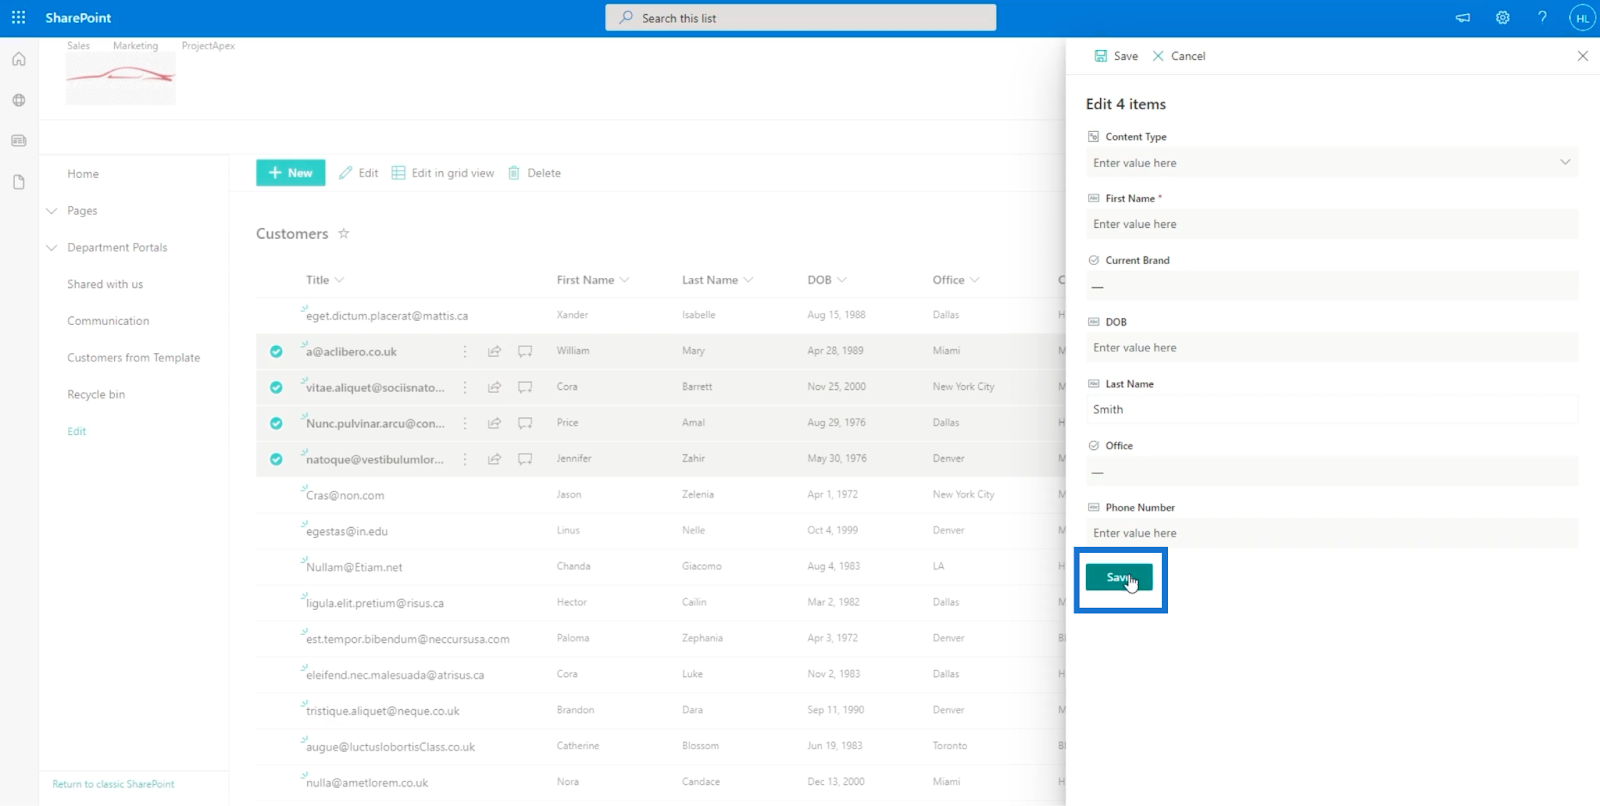
Task: Open comments for Nunc.pulvinar.arcu row
Action: [x=525, y=423]
